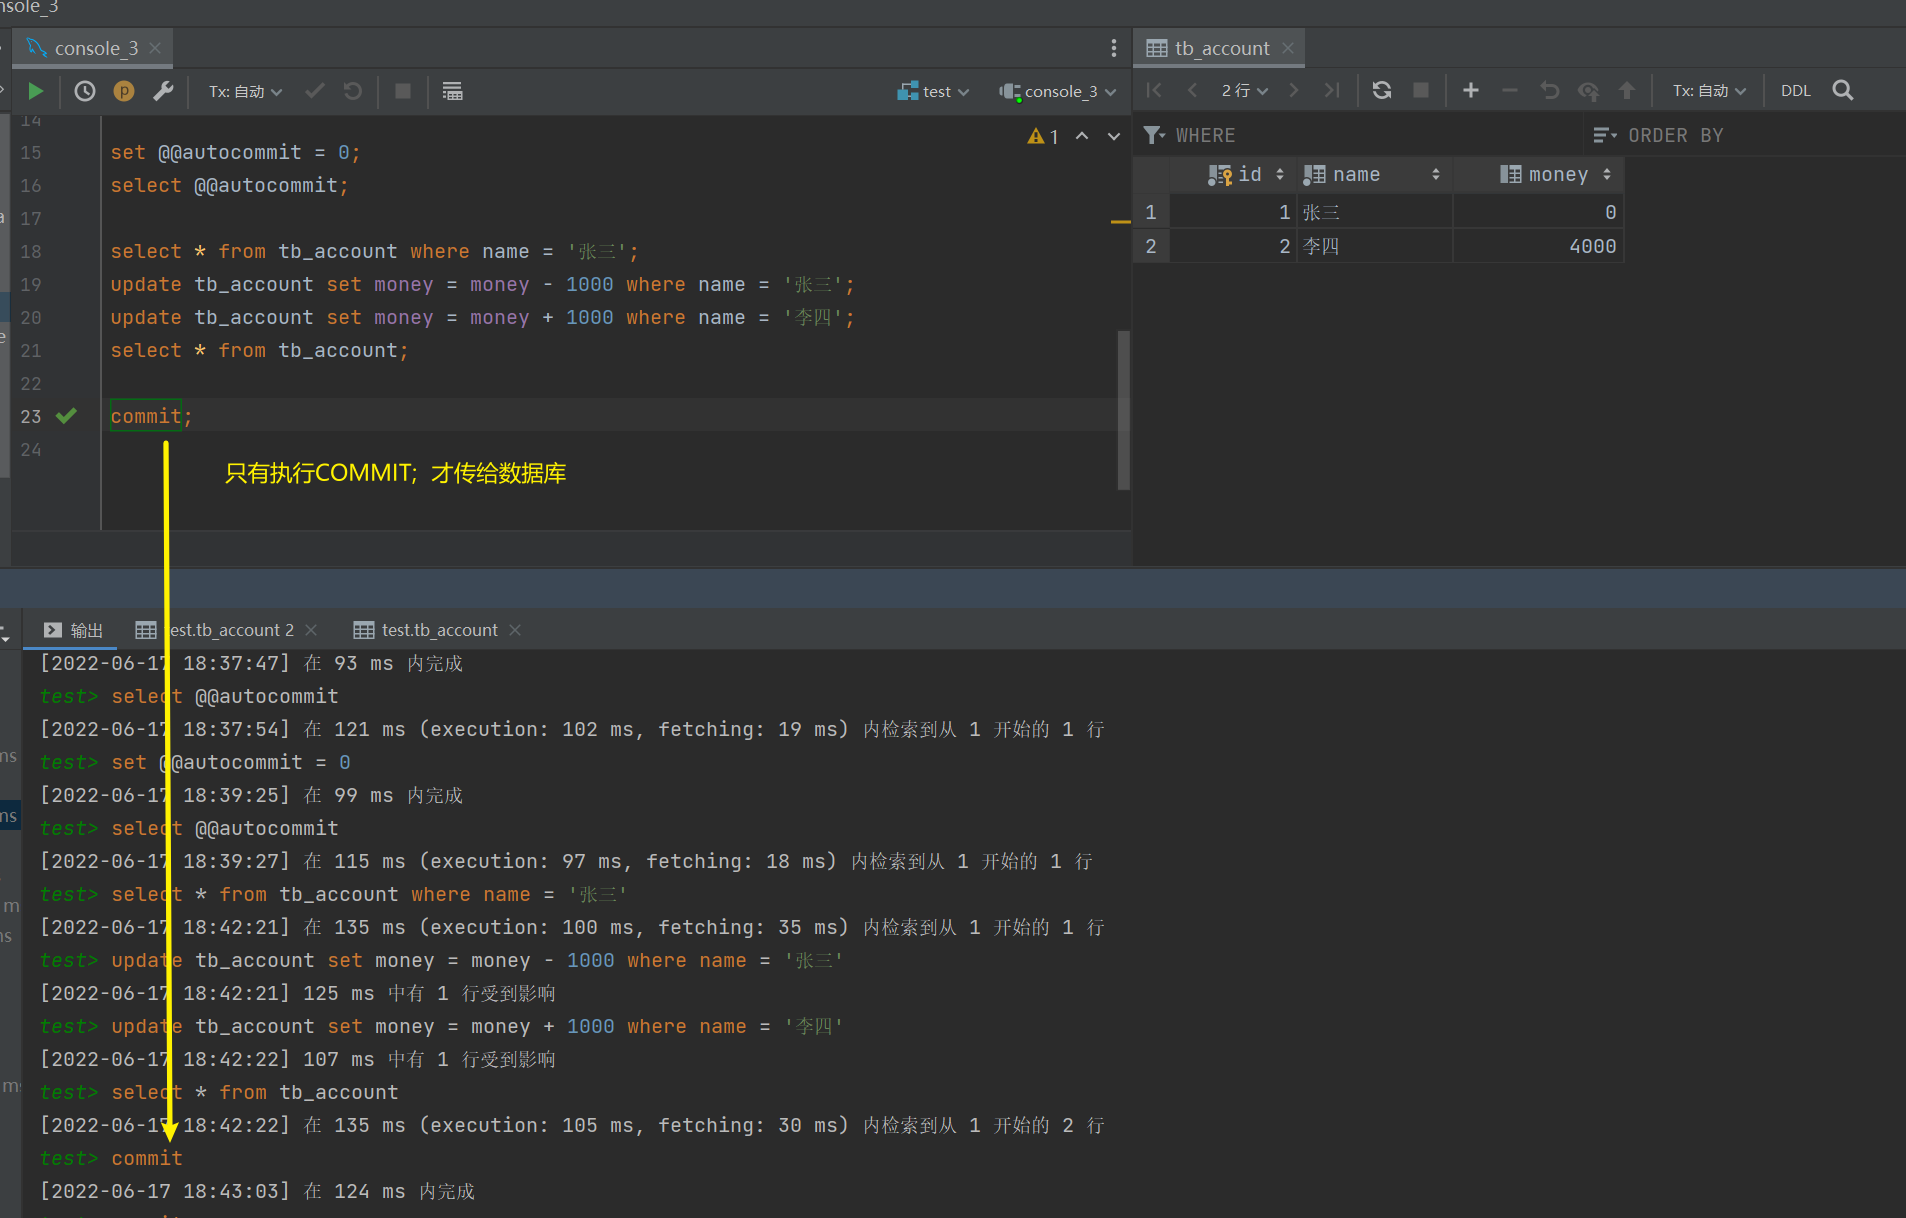
Task: Click the search icon in table toolbar
Action: coord(1842,90)
